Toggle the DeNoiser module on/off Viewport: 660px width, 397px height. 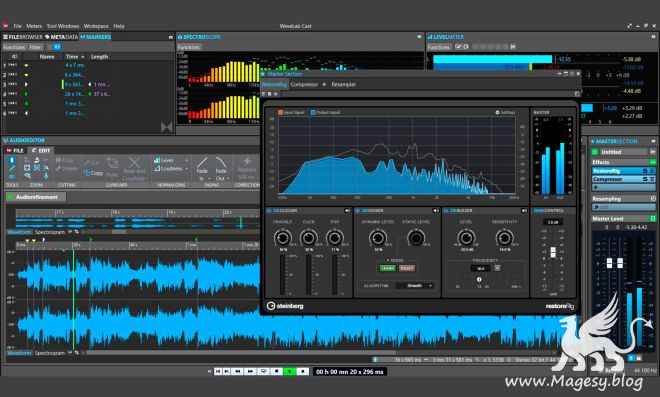[358, 210]
